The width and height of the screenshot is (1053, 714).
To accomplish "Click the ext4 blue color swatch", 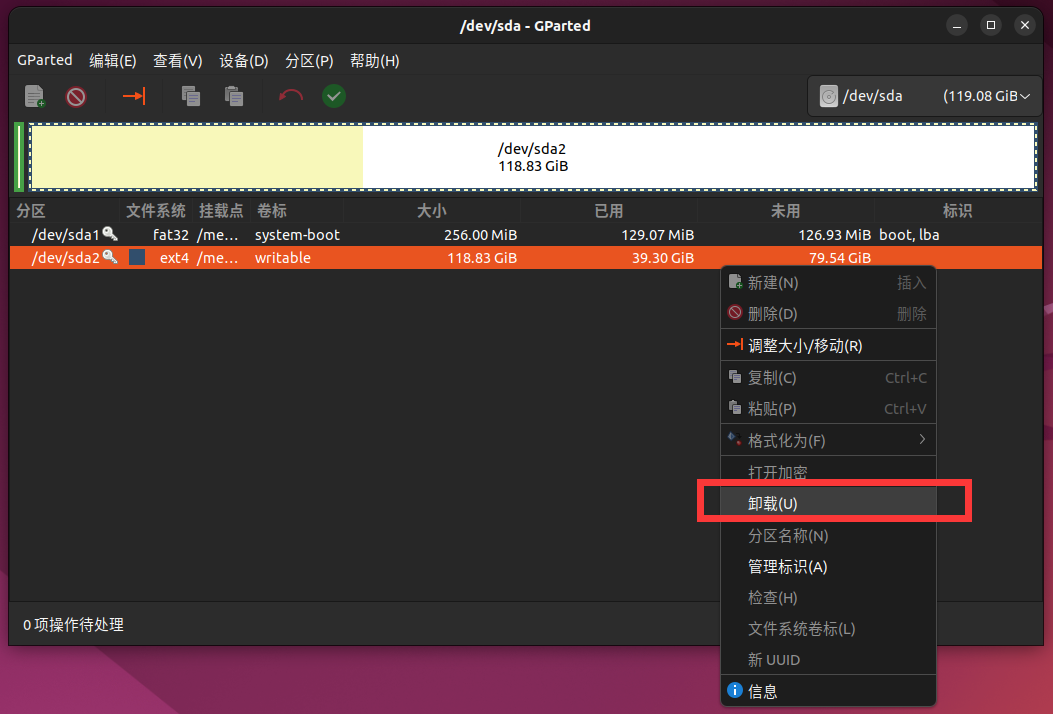I will 137,258.
